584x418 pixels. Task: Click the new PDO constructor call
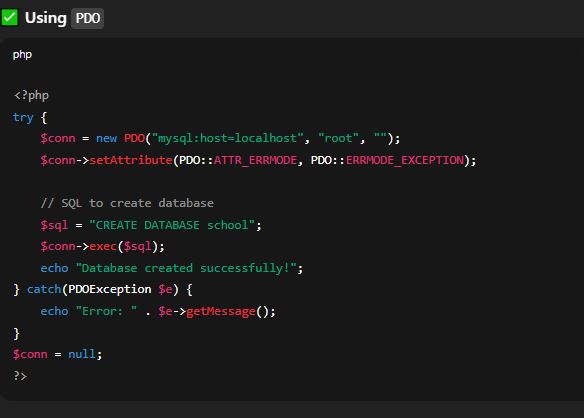point(120,138)
